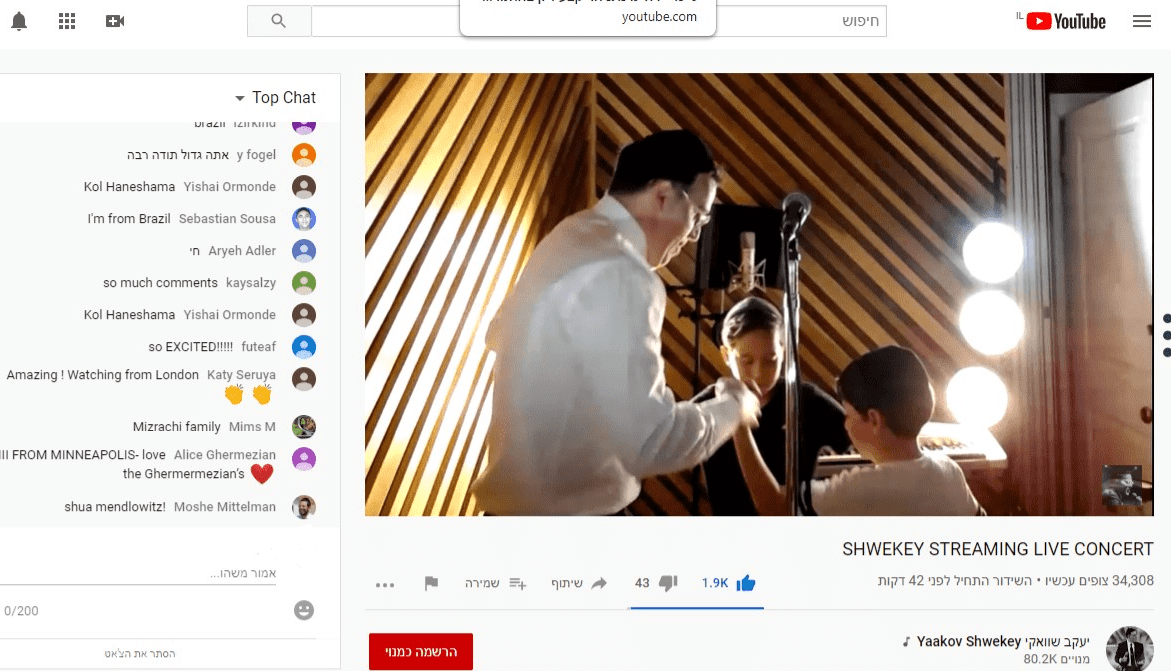Click the 'I'm from Brazil' chat message

pos(128,219)
